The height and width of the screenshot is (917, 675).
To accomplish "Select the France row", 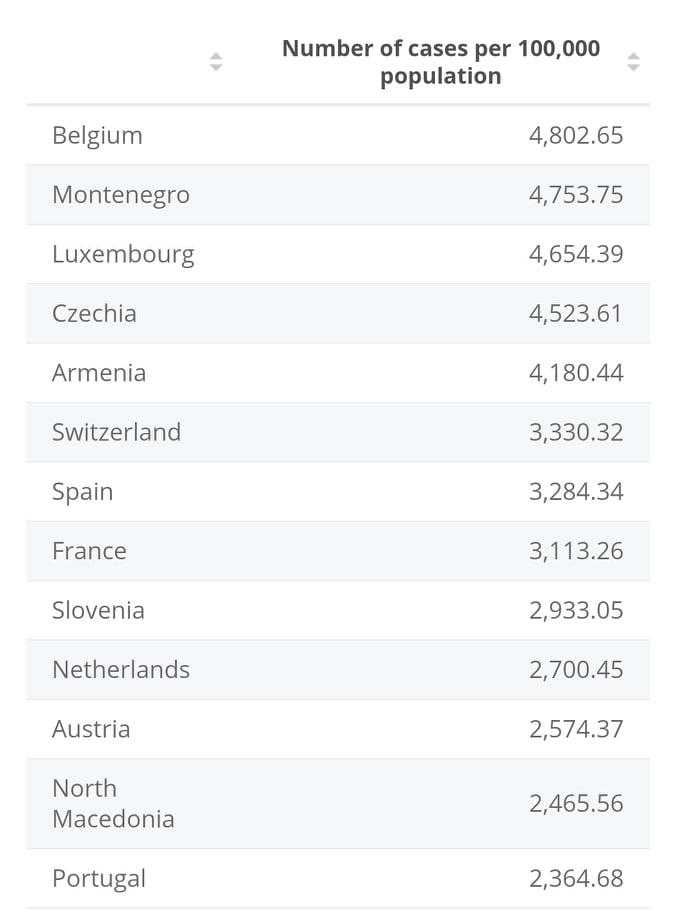I will pyautogui.click(x=338, y=551).
